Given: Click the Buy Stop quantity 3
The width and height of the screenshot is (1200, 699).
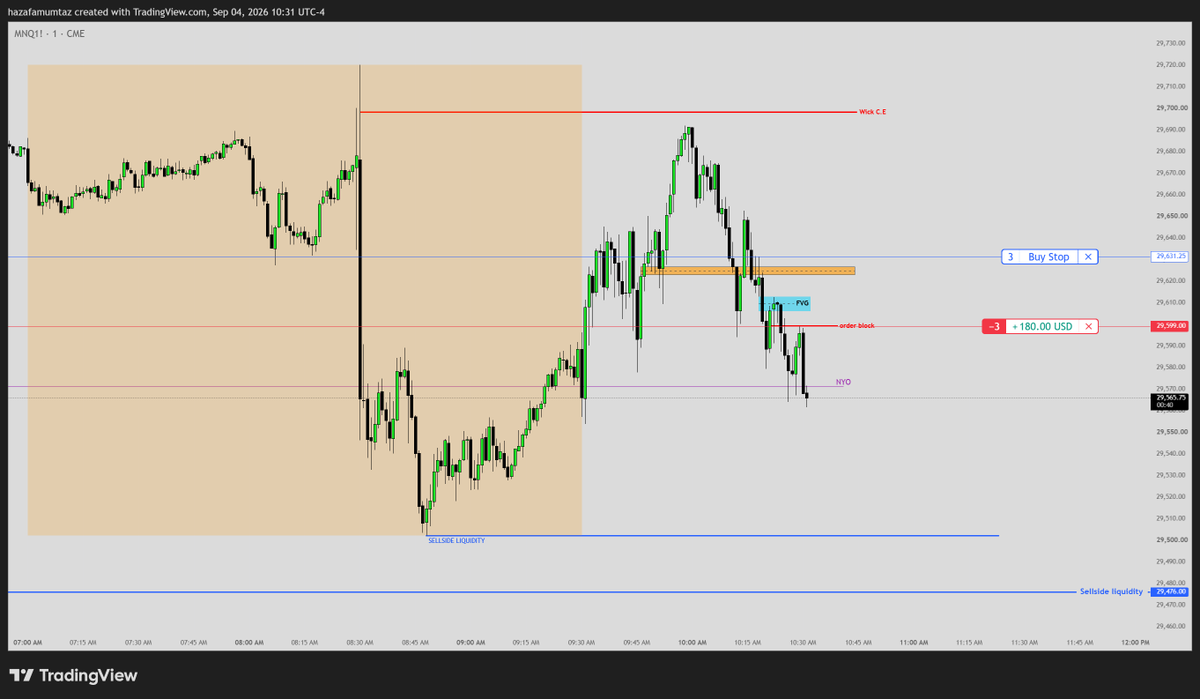Looking at the screenshot, I should click(1010, 257).
